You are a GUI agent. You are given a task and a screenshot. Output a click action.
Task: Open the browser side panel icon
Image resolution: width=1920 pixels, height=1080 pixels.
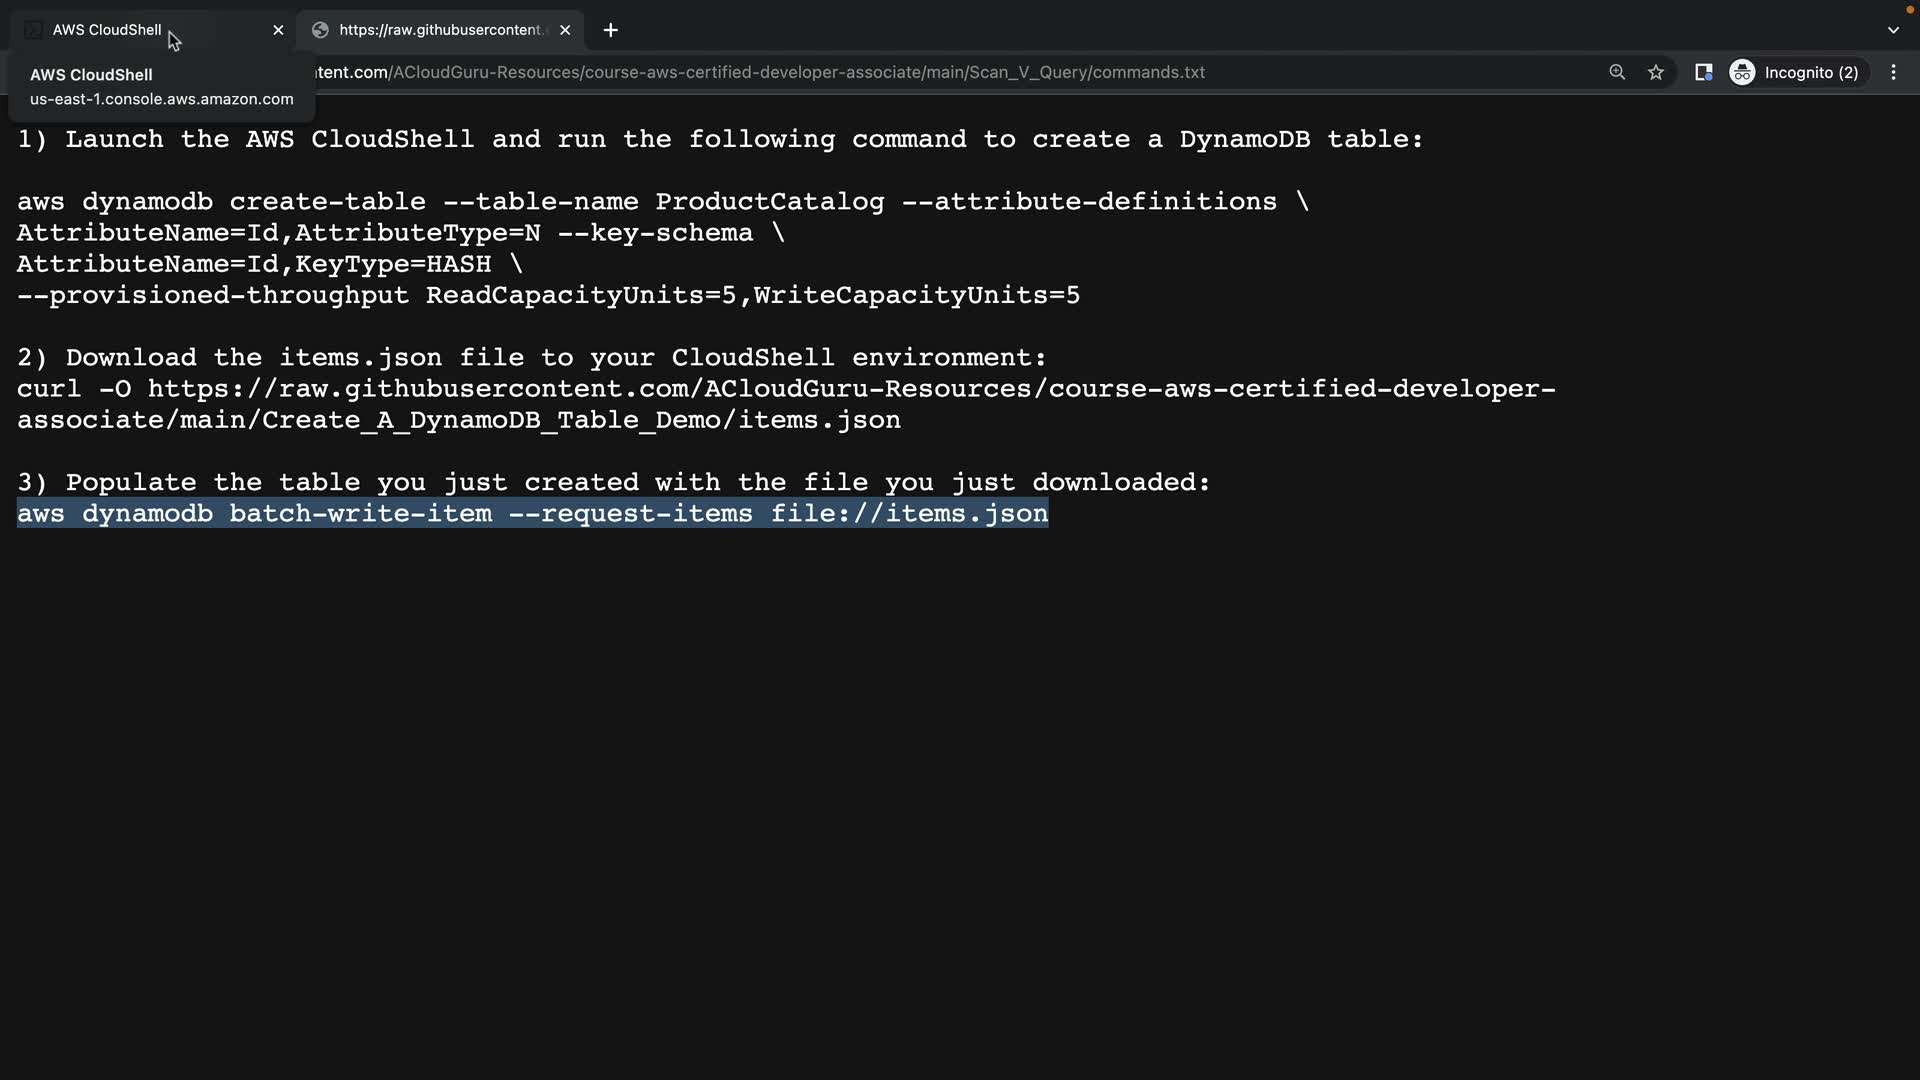pyautogui.click(x=1703, y=72)
